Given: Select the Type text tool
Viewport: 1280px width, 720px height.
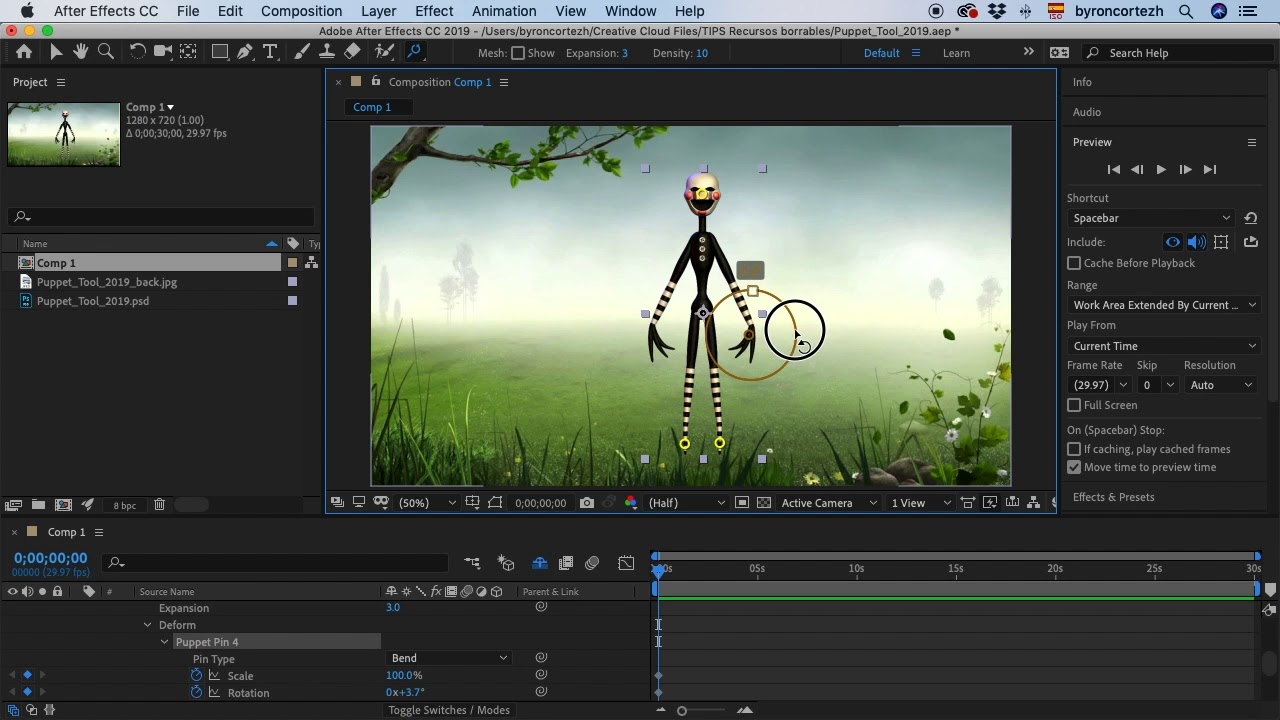Looking at the screenshot, I should (270, 52).
